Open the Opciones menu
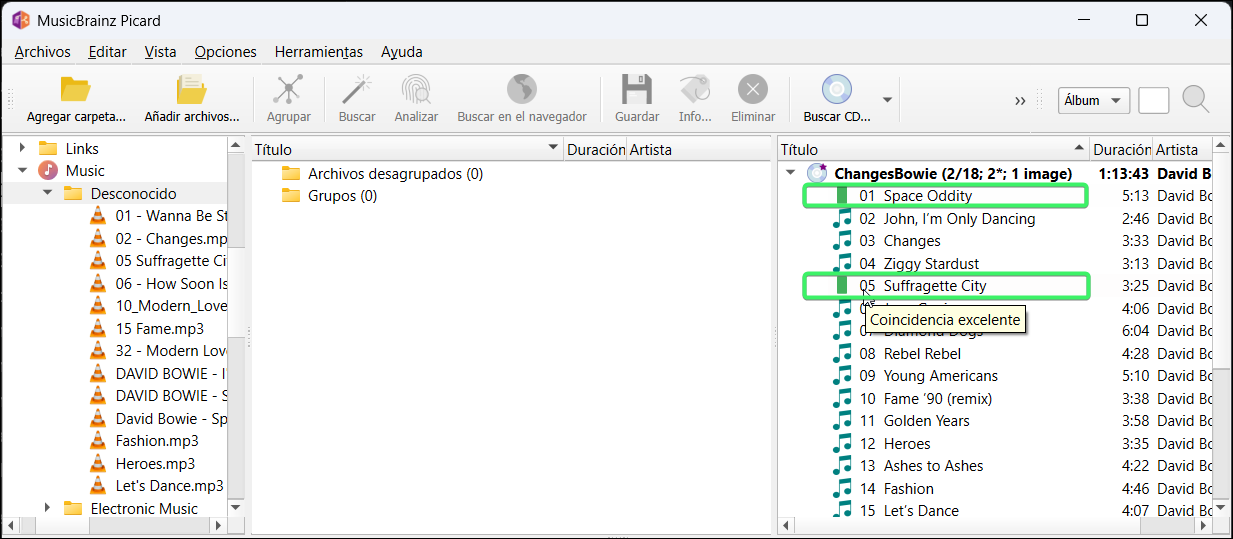Viewport: 1233px width, 539px height. coord(225,52)
